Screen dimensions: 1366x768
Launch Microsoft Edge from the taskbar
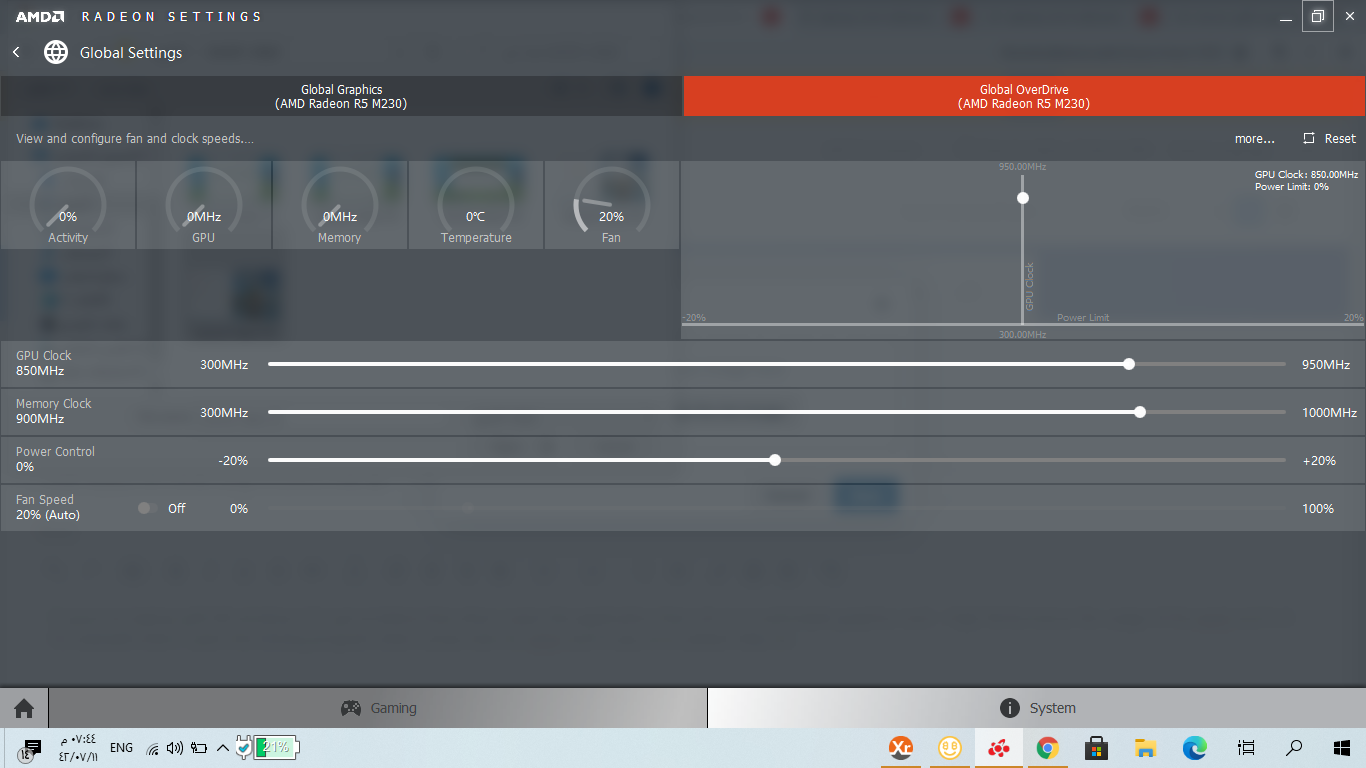[x=1194, y=747]
